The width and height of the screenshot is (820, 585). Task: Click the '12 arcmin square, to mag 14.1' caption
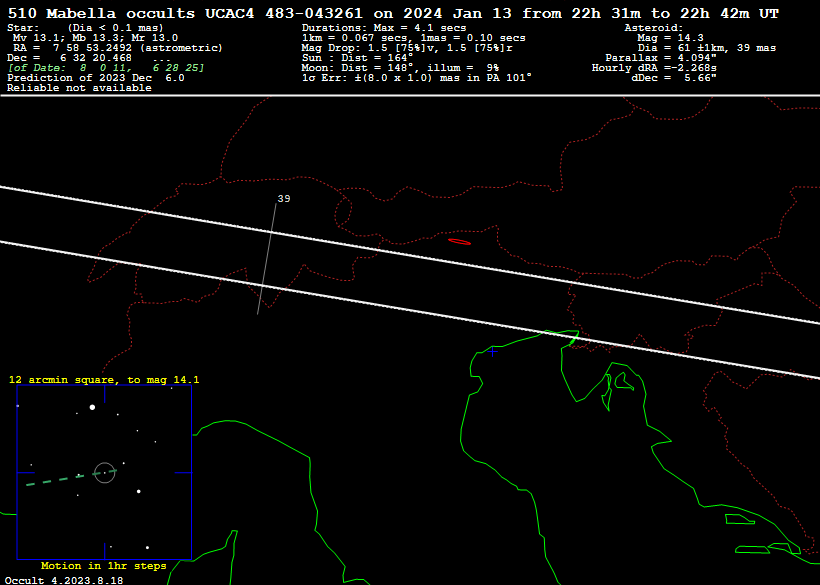104,380
